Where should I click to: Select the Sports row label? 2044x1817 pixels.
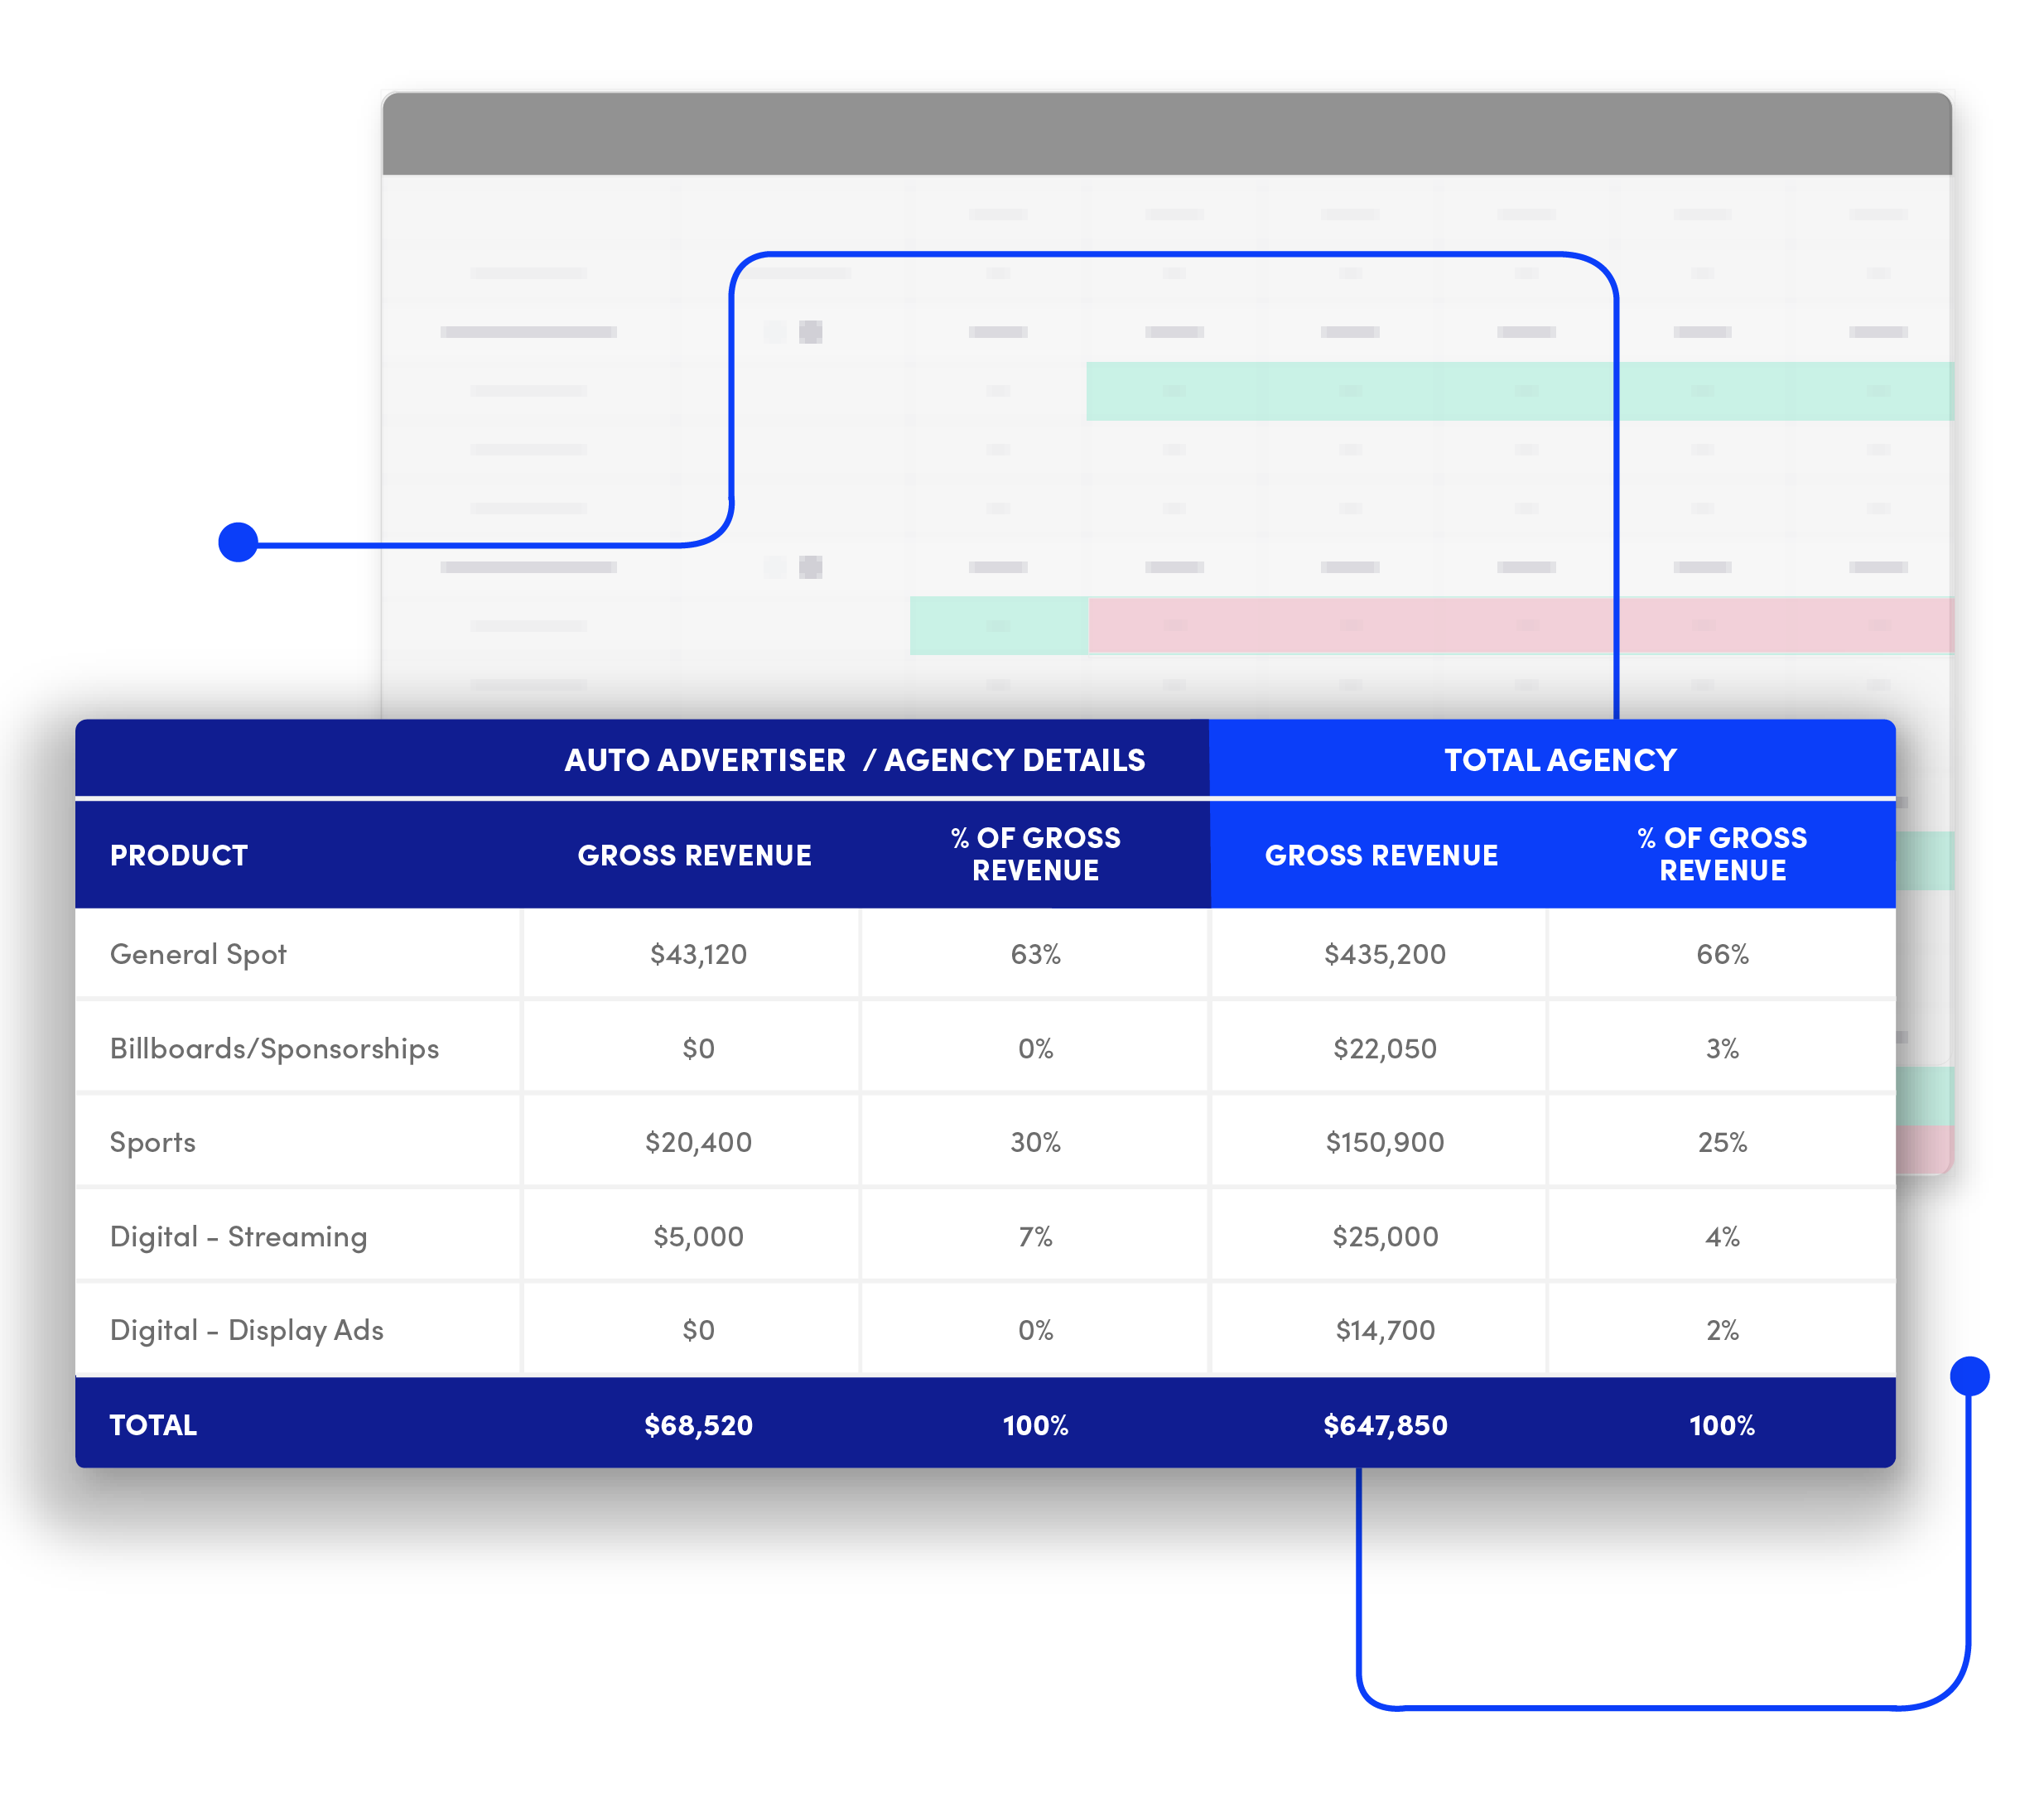[x=153, y=1142]
